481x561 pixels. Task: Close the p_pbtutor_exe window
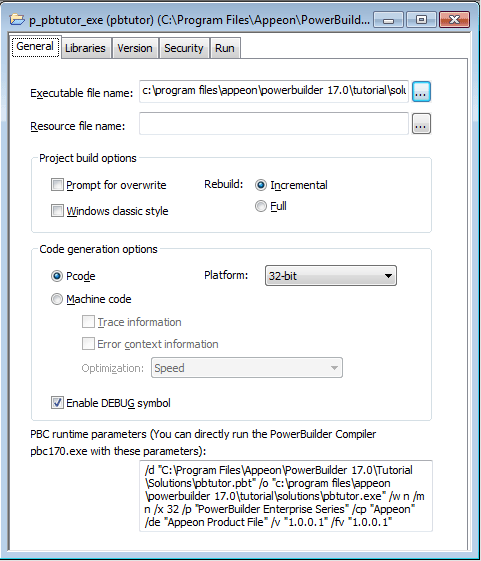point(454,20)
